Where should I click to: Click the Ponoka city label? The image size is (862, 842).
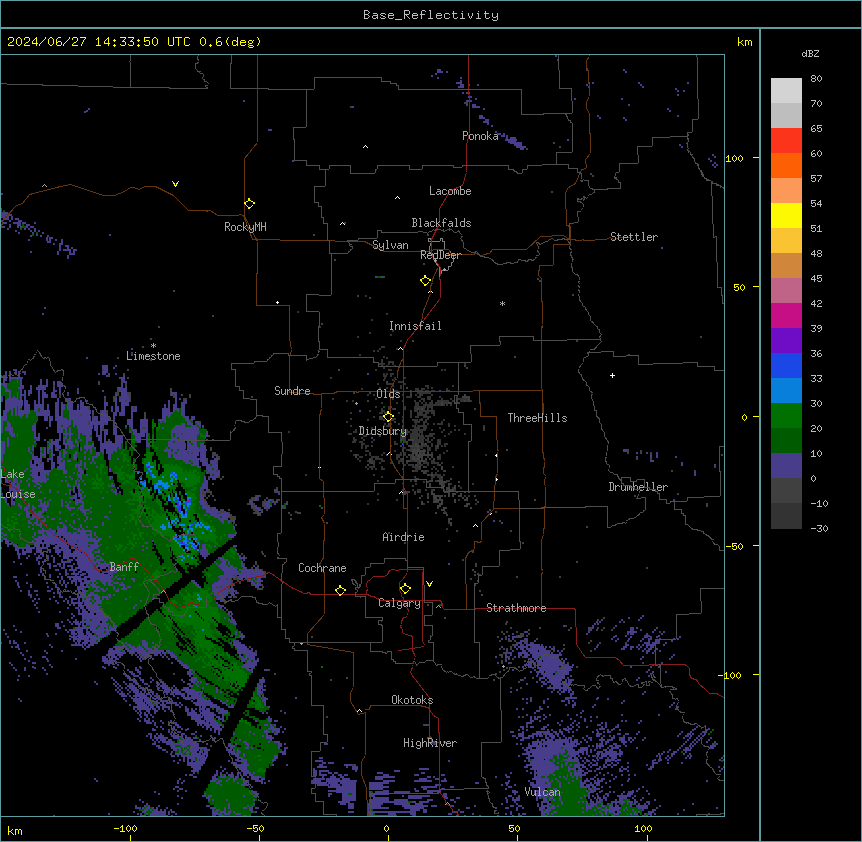click(x=480, y=136)
